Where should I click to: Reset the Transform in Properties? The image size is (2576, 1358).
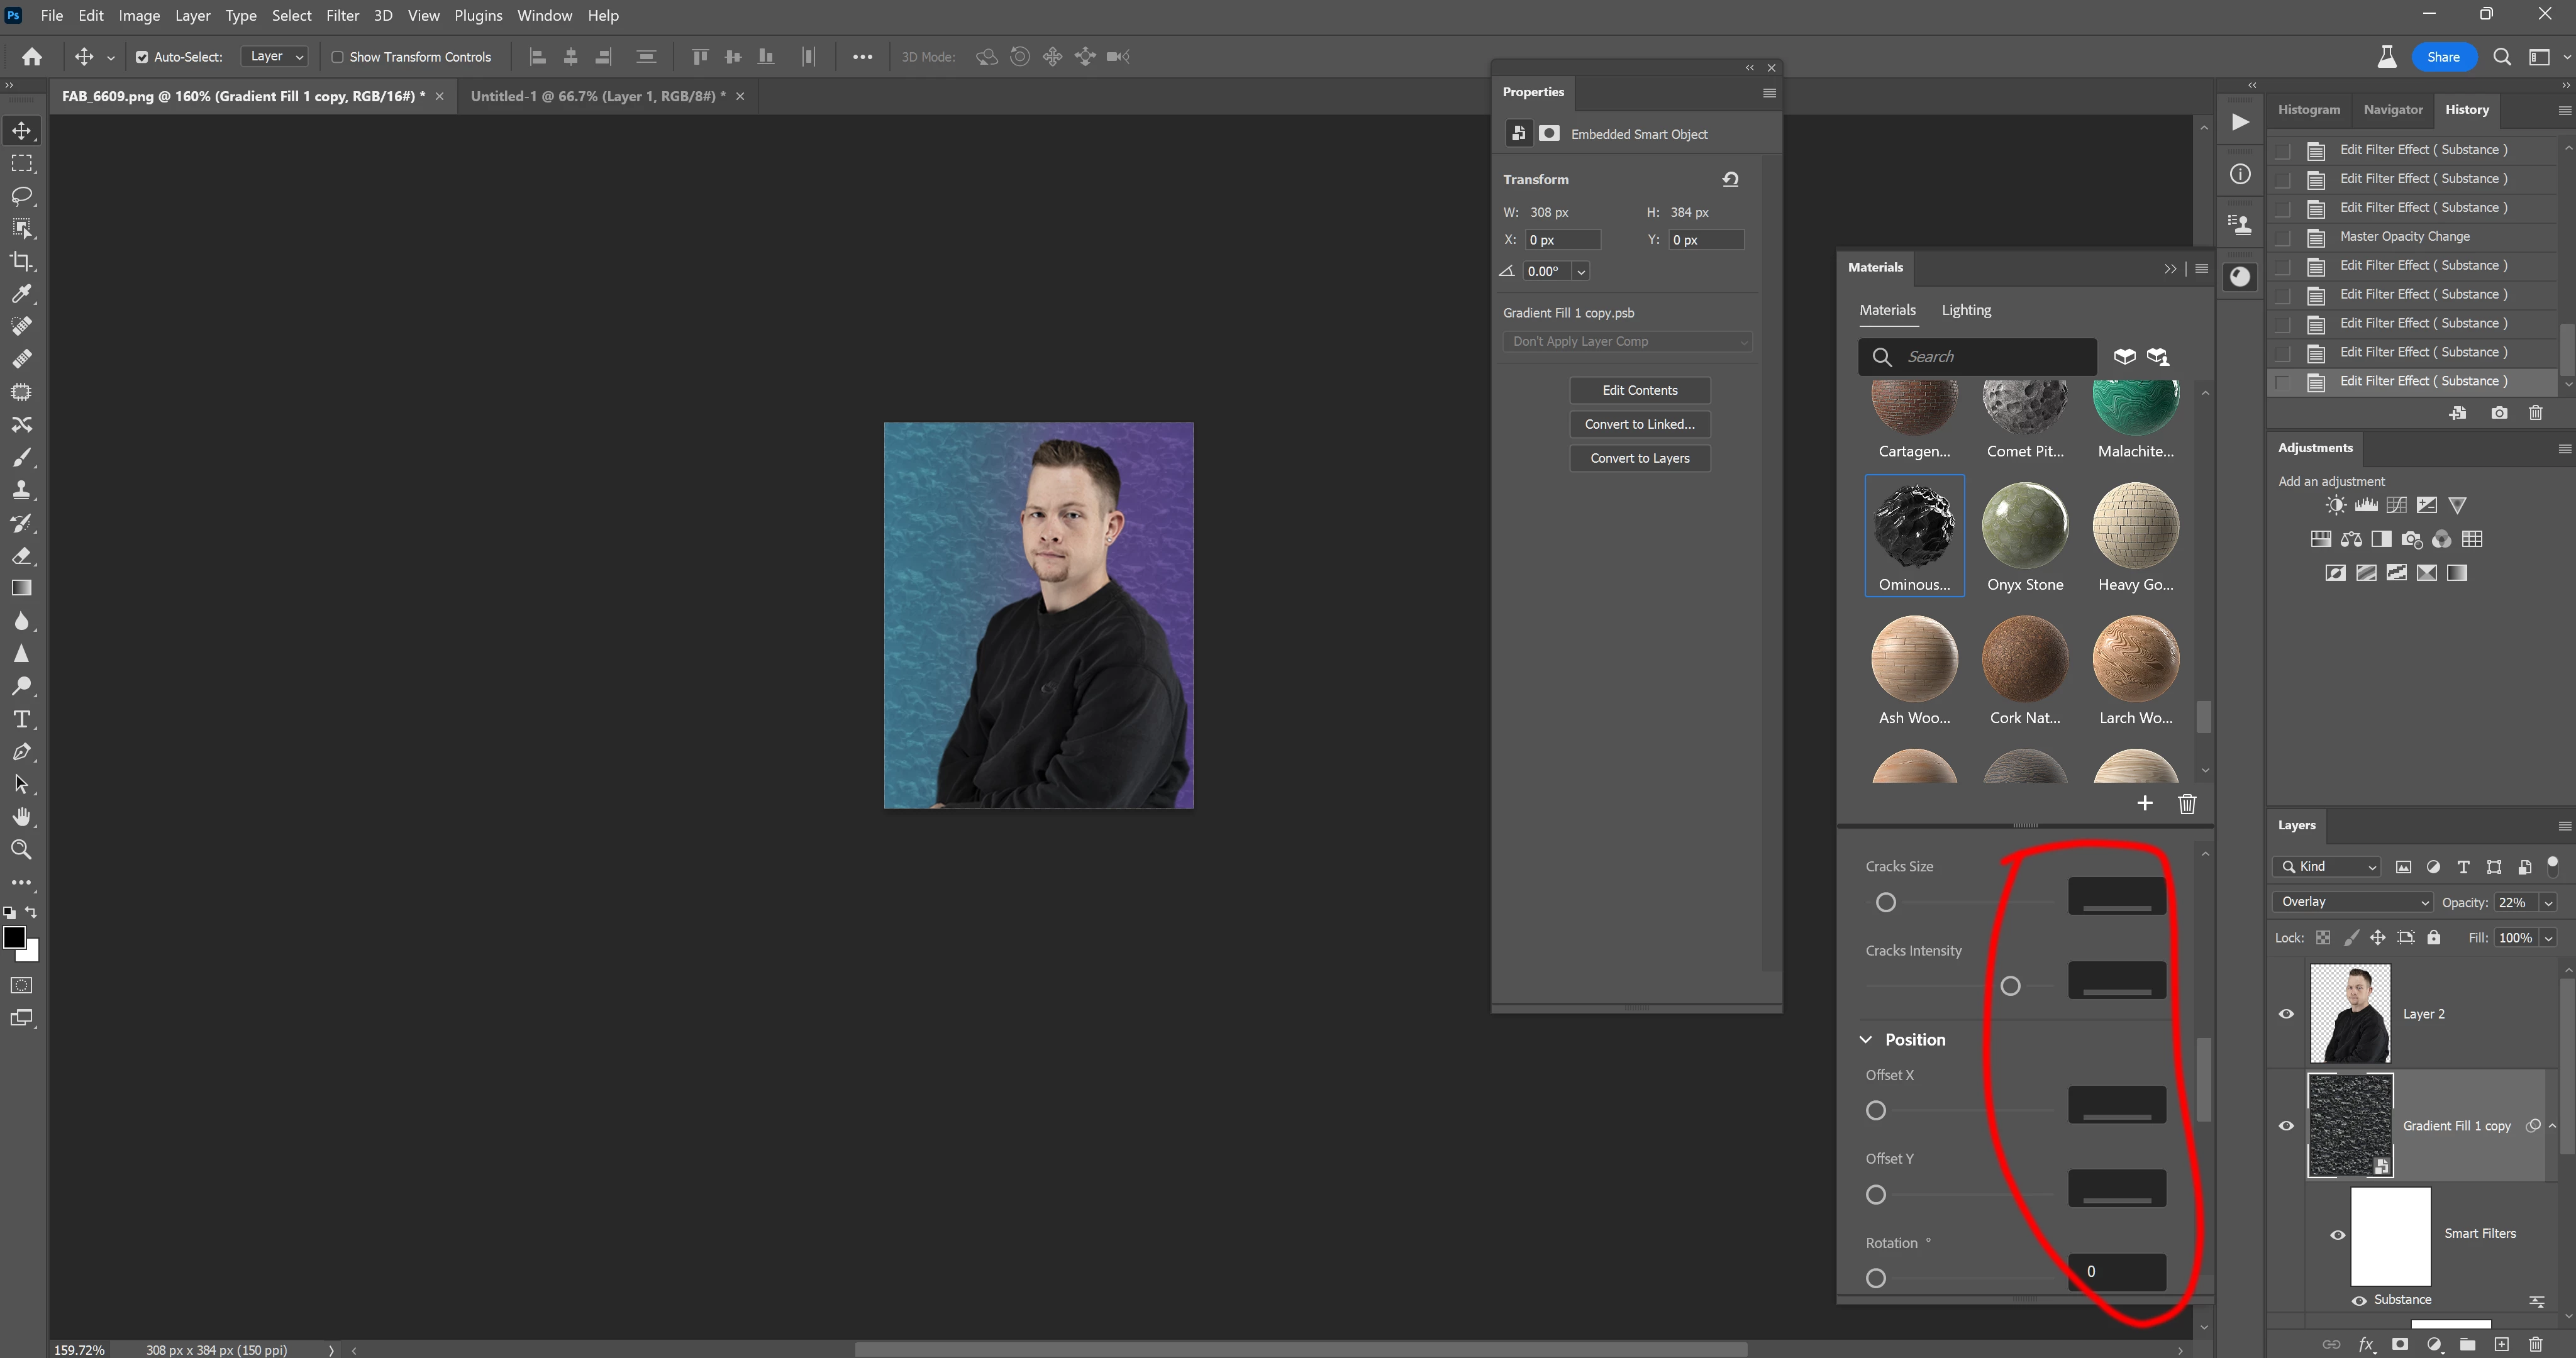pyautogui.click(x=1730, y=179)
